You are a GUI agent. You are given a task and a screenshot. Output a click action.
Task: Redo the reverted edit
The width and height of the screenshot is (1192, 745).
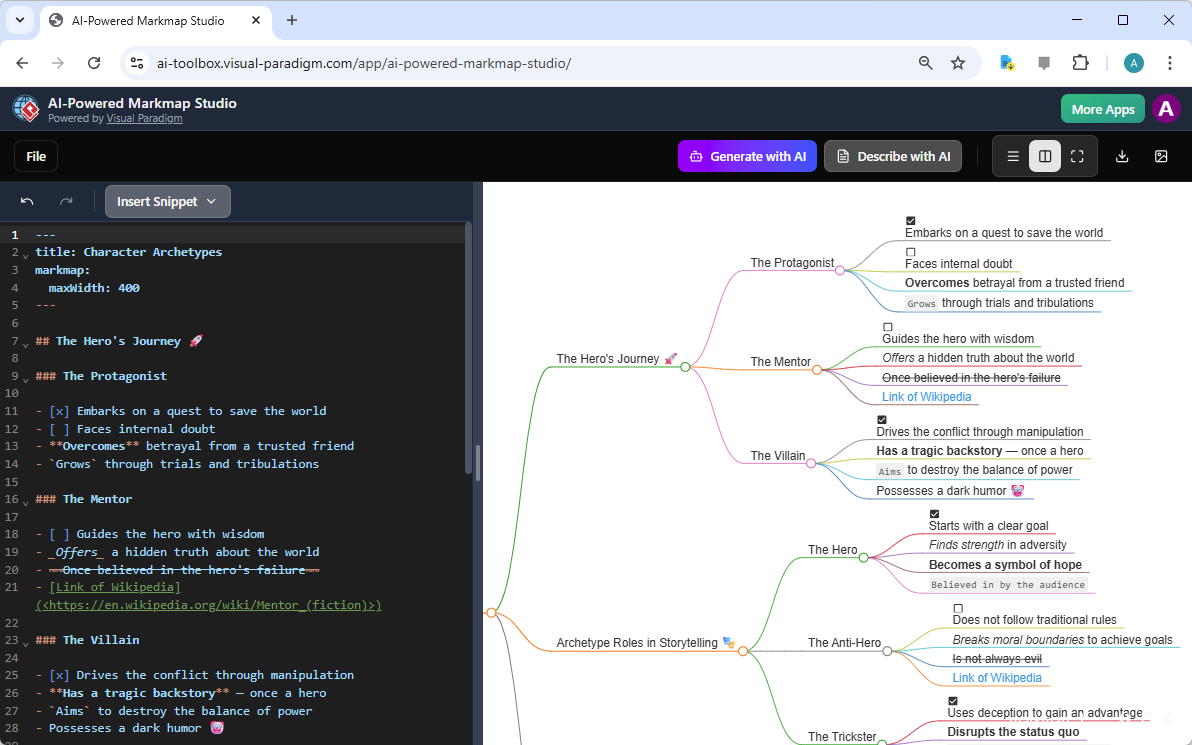[x=67, y=201]
